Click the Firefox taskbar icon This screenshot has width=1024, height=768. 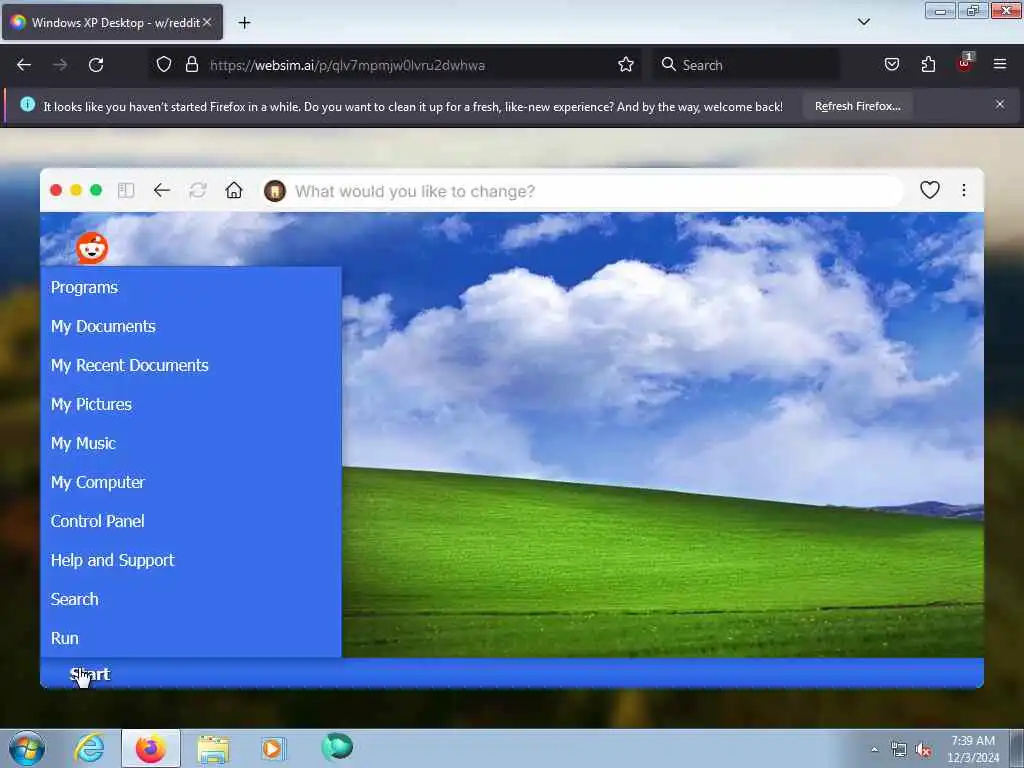[x=151, y=748]
